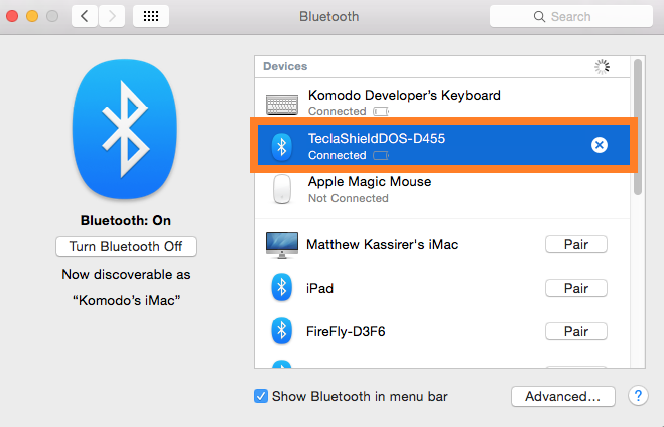This screenshot has width=664, height=427.
Task: Go back with the left chevron button
Action: 85,16
